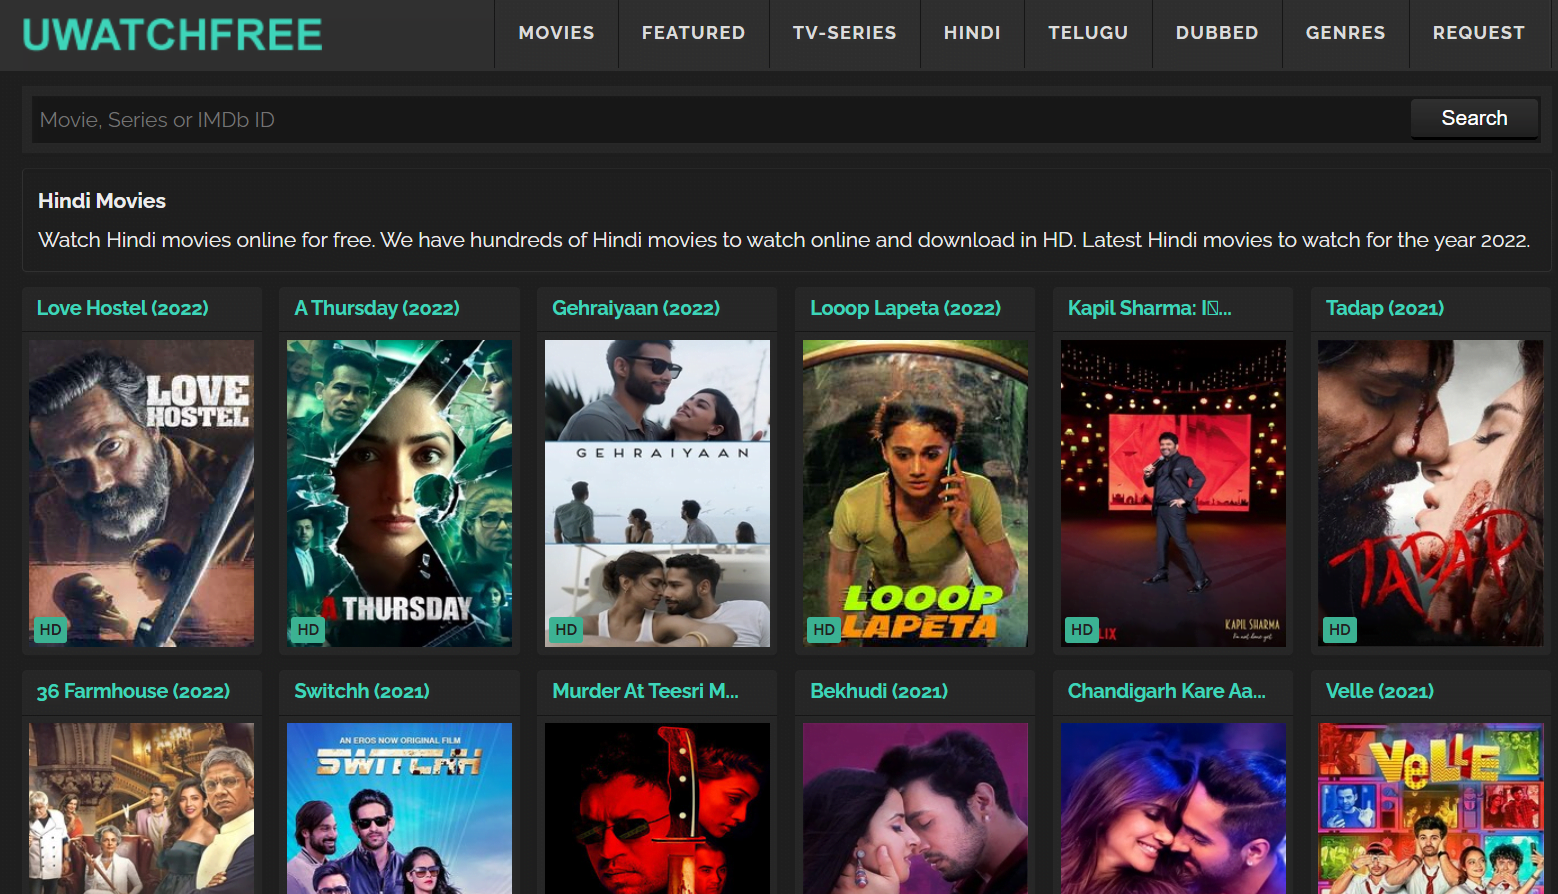Click the A Thursday poster thumbnail
Image resolution: width=1558 pixels, height=894 pixels.
[x=399, y=493]
